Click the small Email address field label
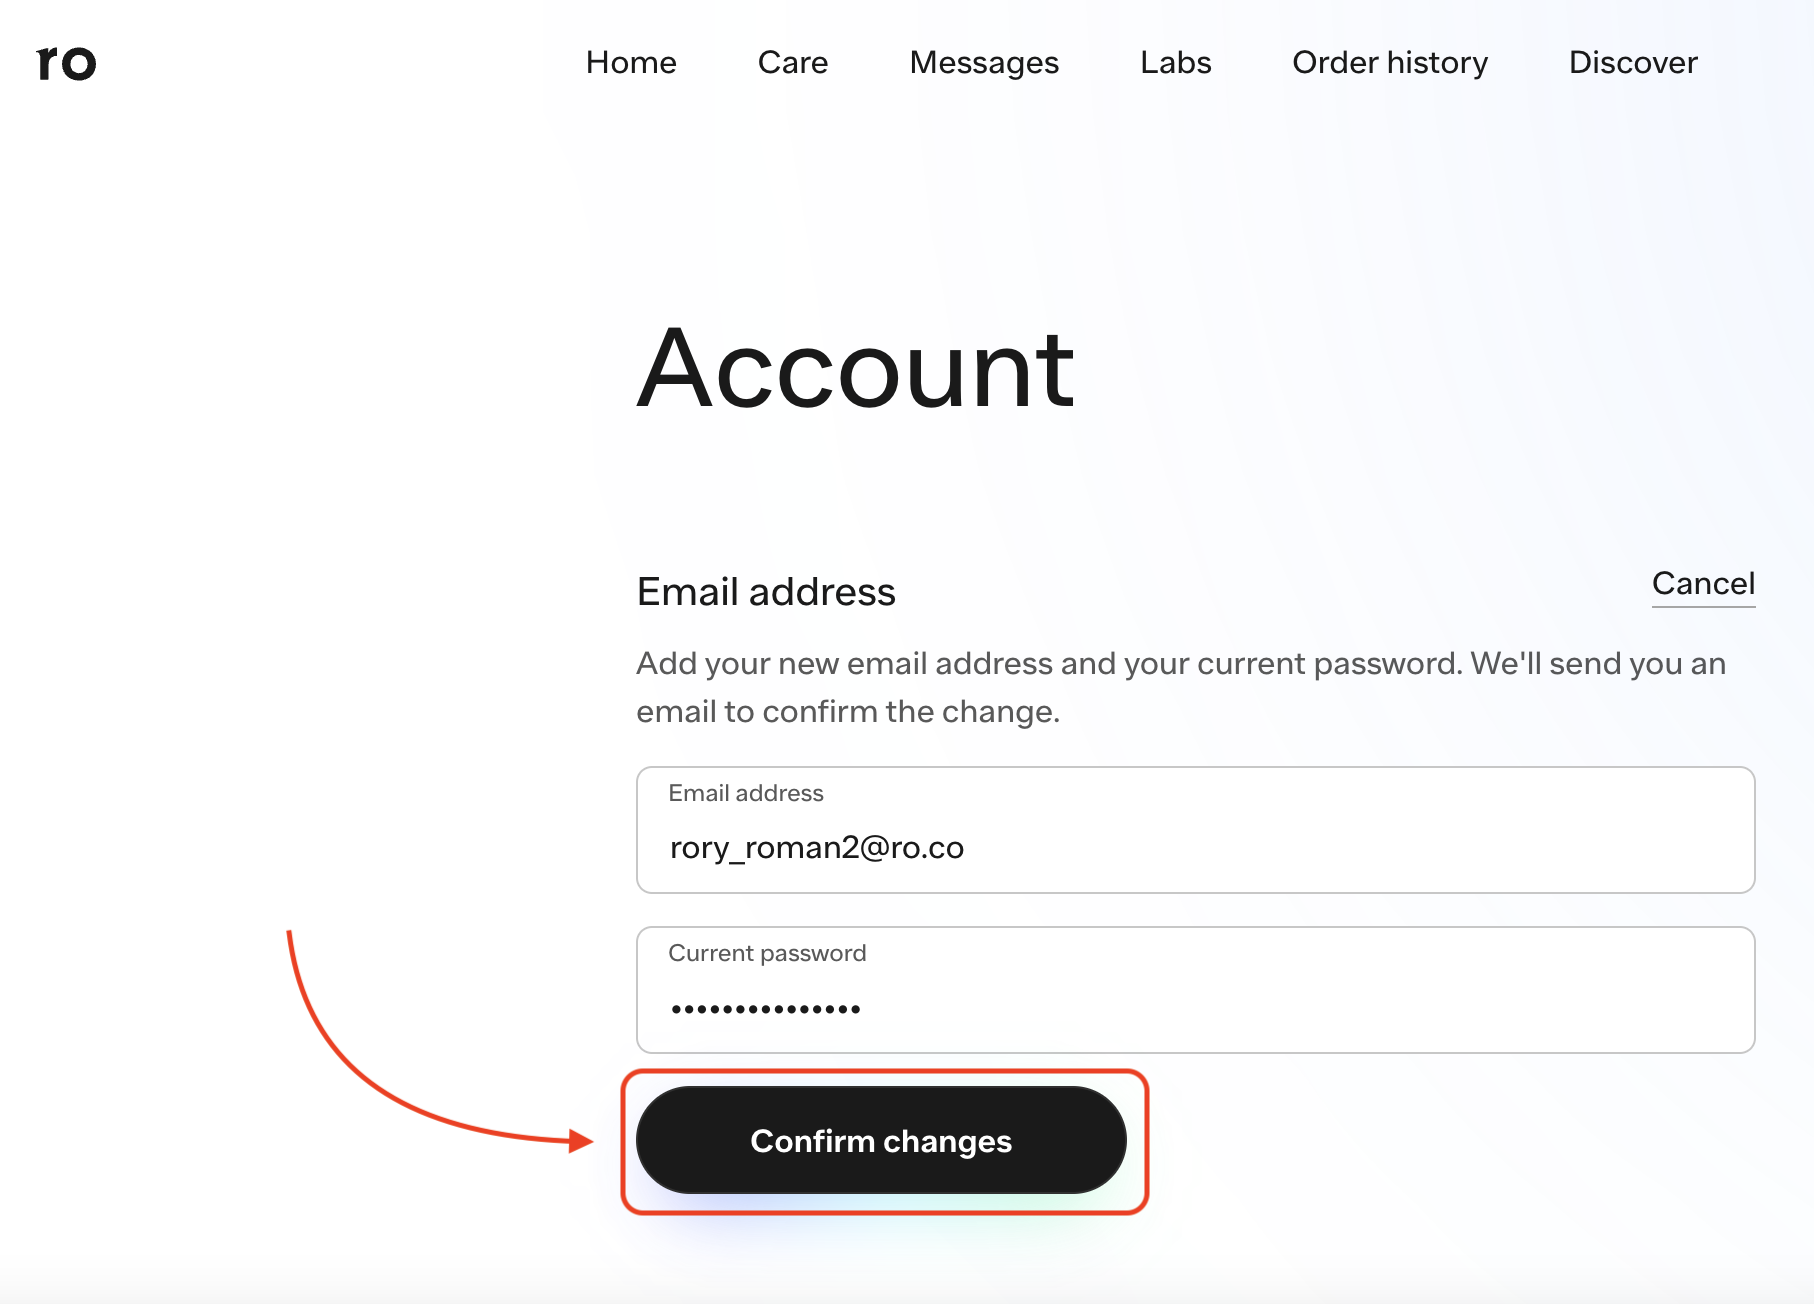The width and height of the screenshot is (1814, 1304). pyautogui.click(x=746, y=793)
